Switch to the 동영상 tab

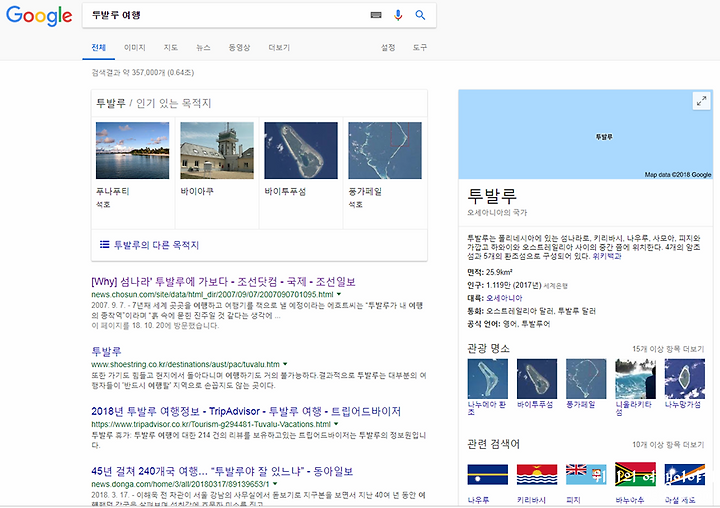point(239,48)
